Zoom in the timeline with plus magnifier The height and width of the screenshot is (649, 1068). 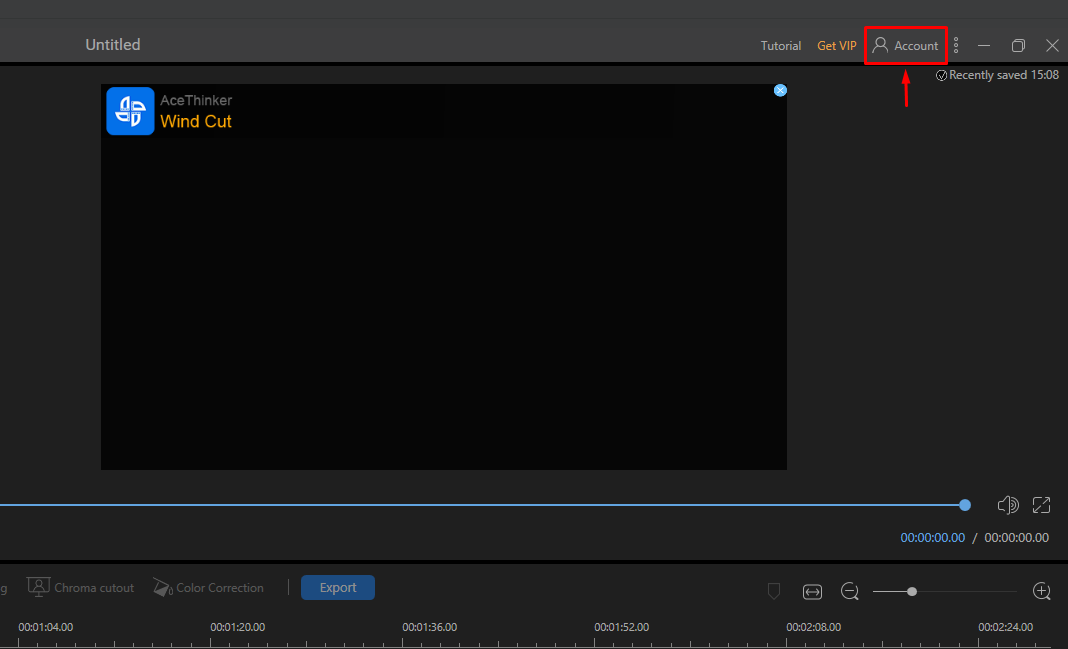tap(1041, 591)
